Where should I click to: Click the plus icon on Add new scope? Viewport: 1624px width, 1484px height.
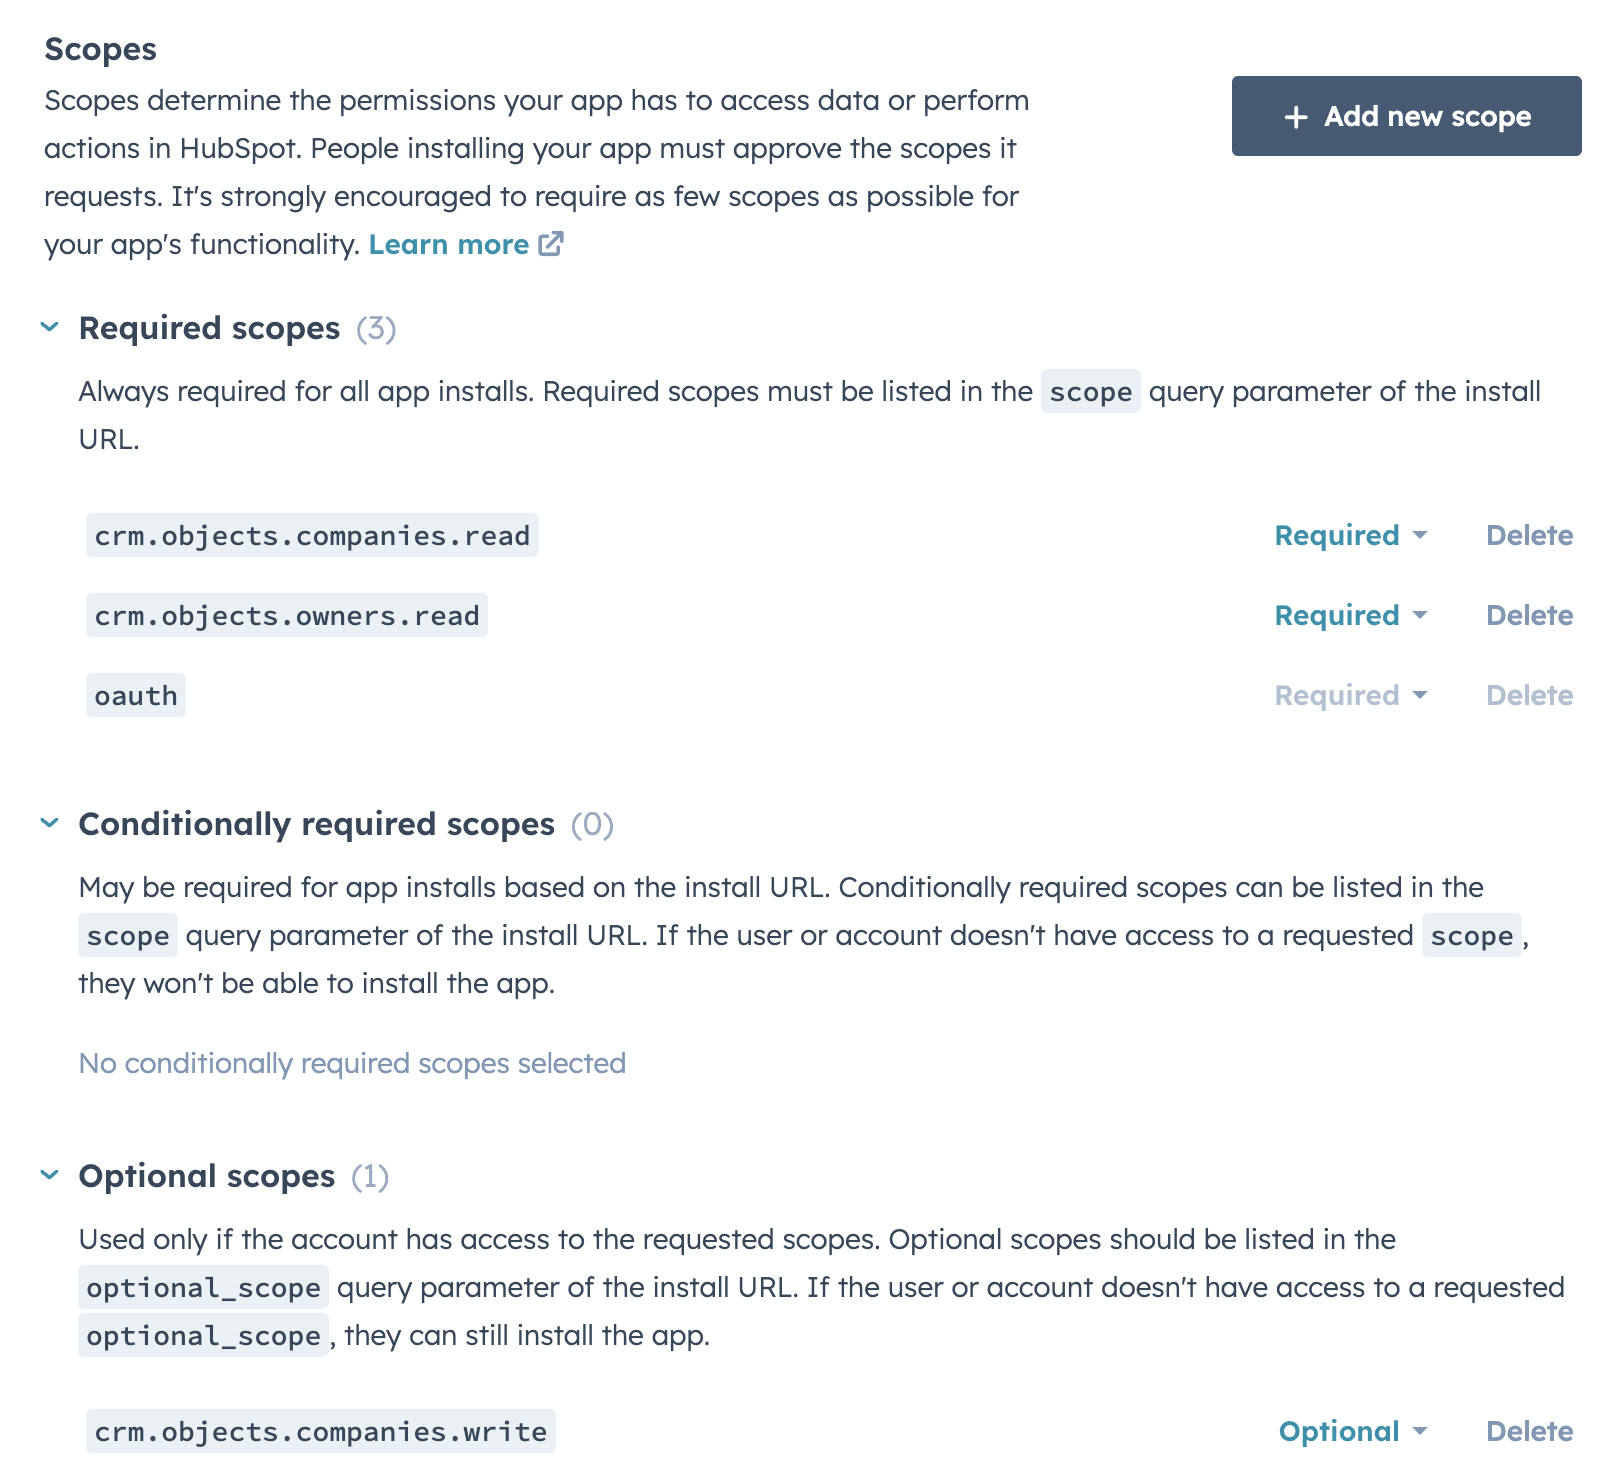click(x=1297, y=116)
